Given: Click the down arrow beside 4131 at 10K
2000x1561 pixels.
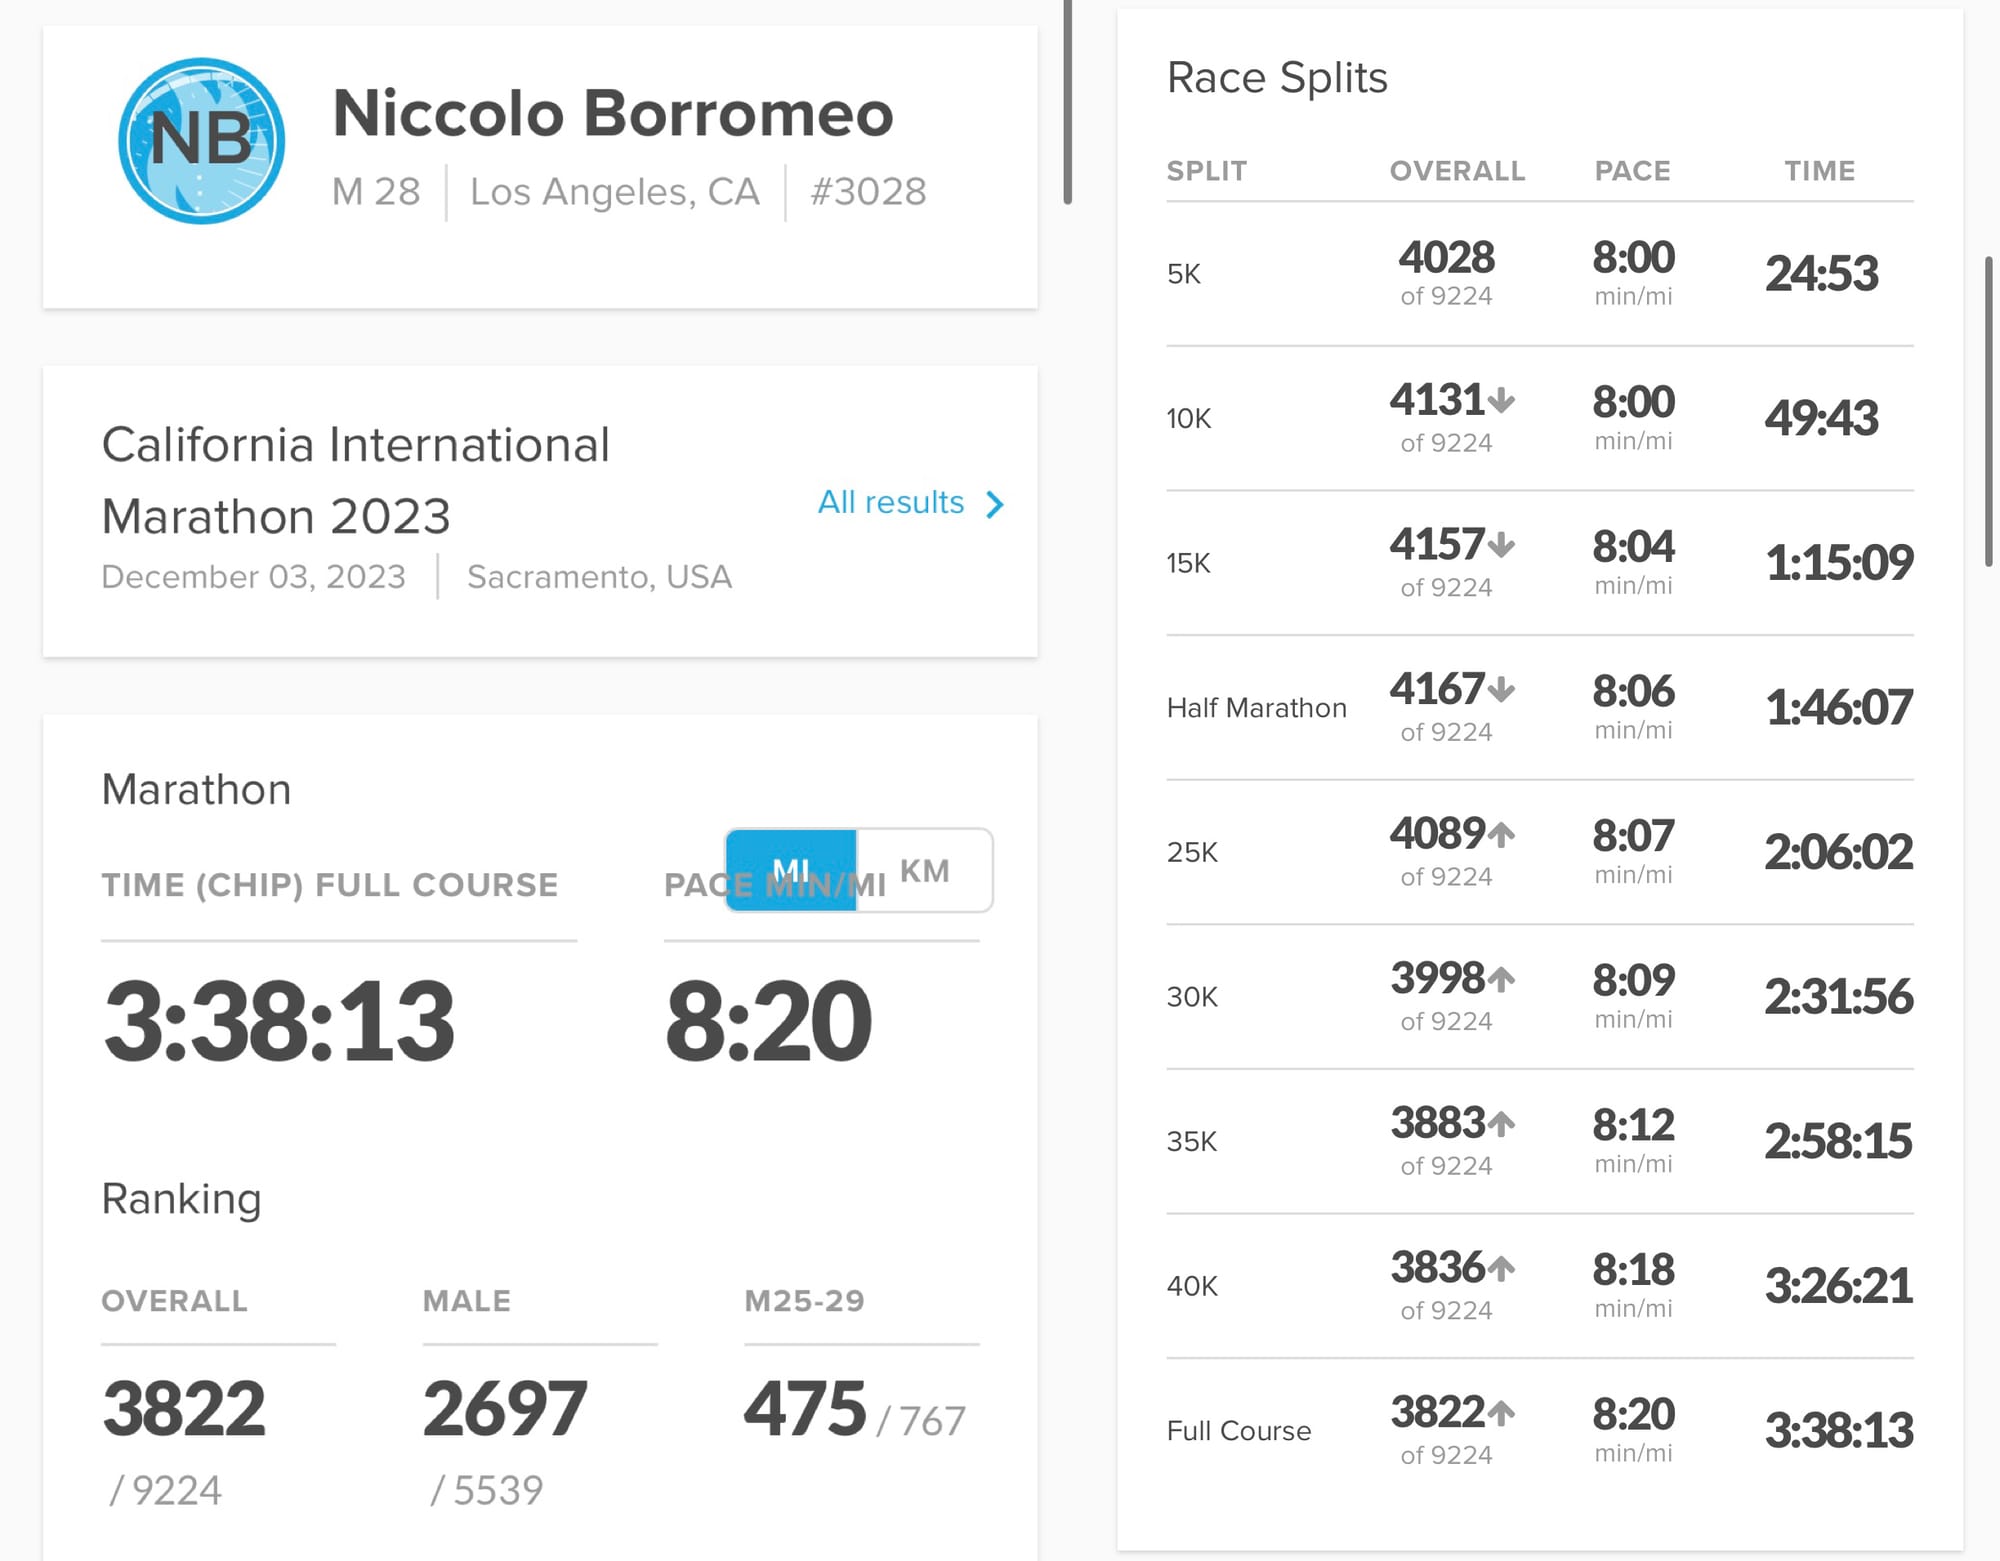Looking at the screenshot, I should pos(1501,401).
